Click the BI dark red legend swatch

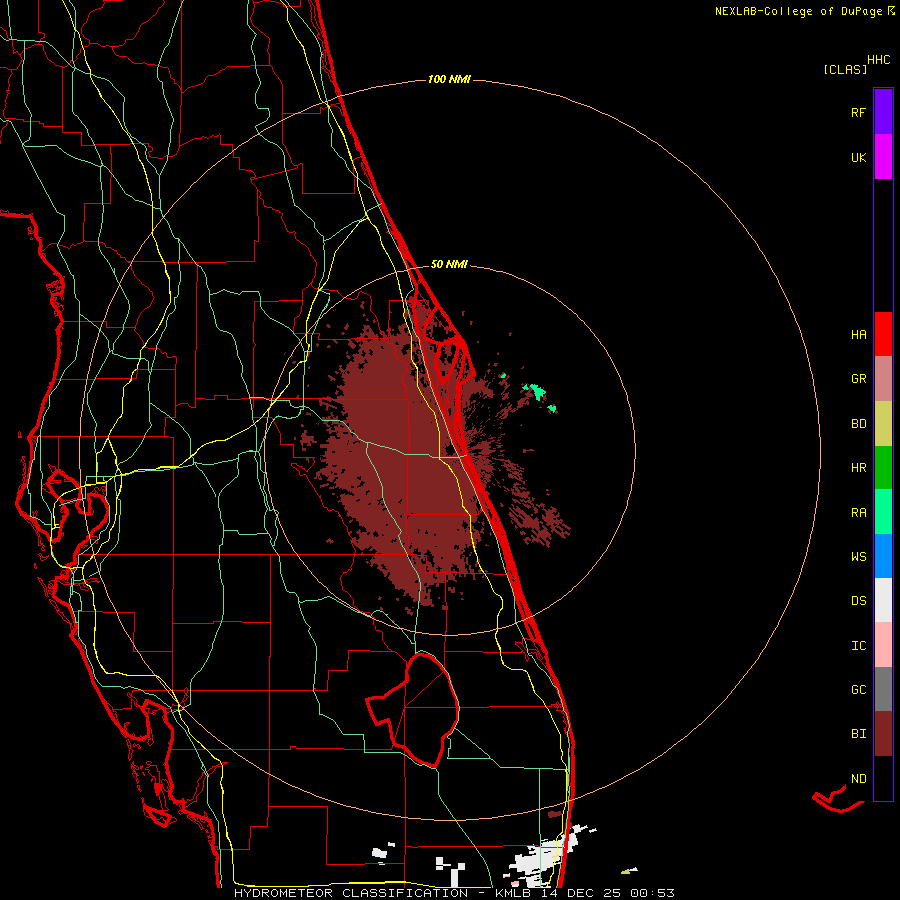(883, 734)
